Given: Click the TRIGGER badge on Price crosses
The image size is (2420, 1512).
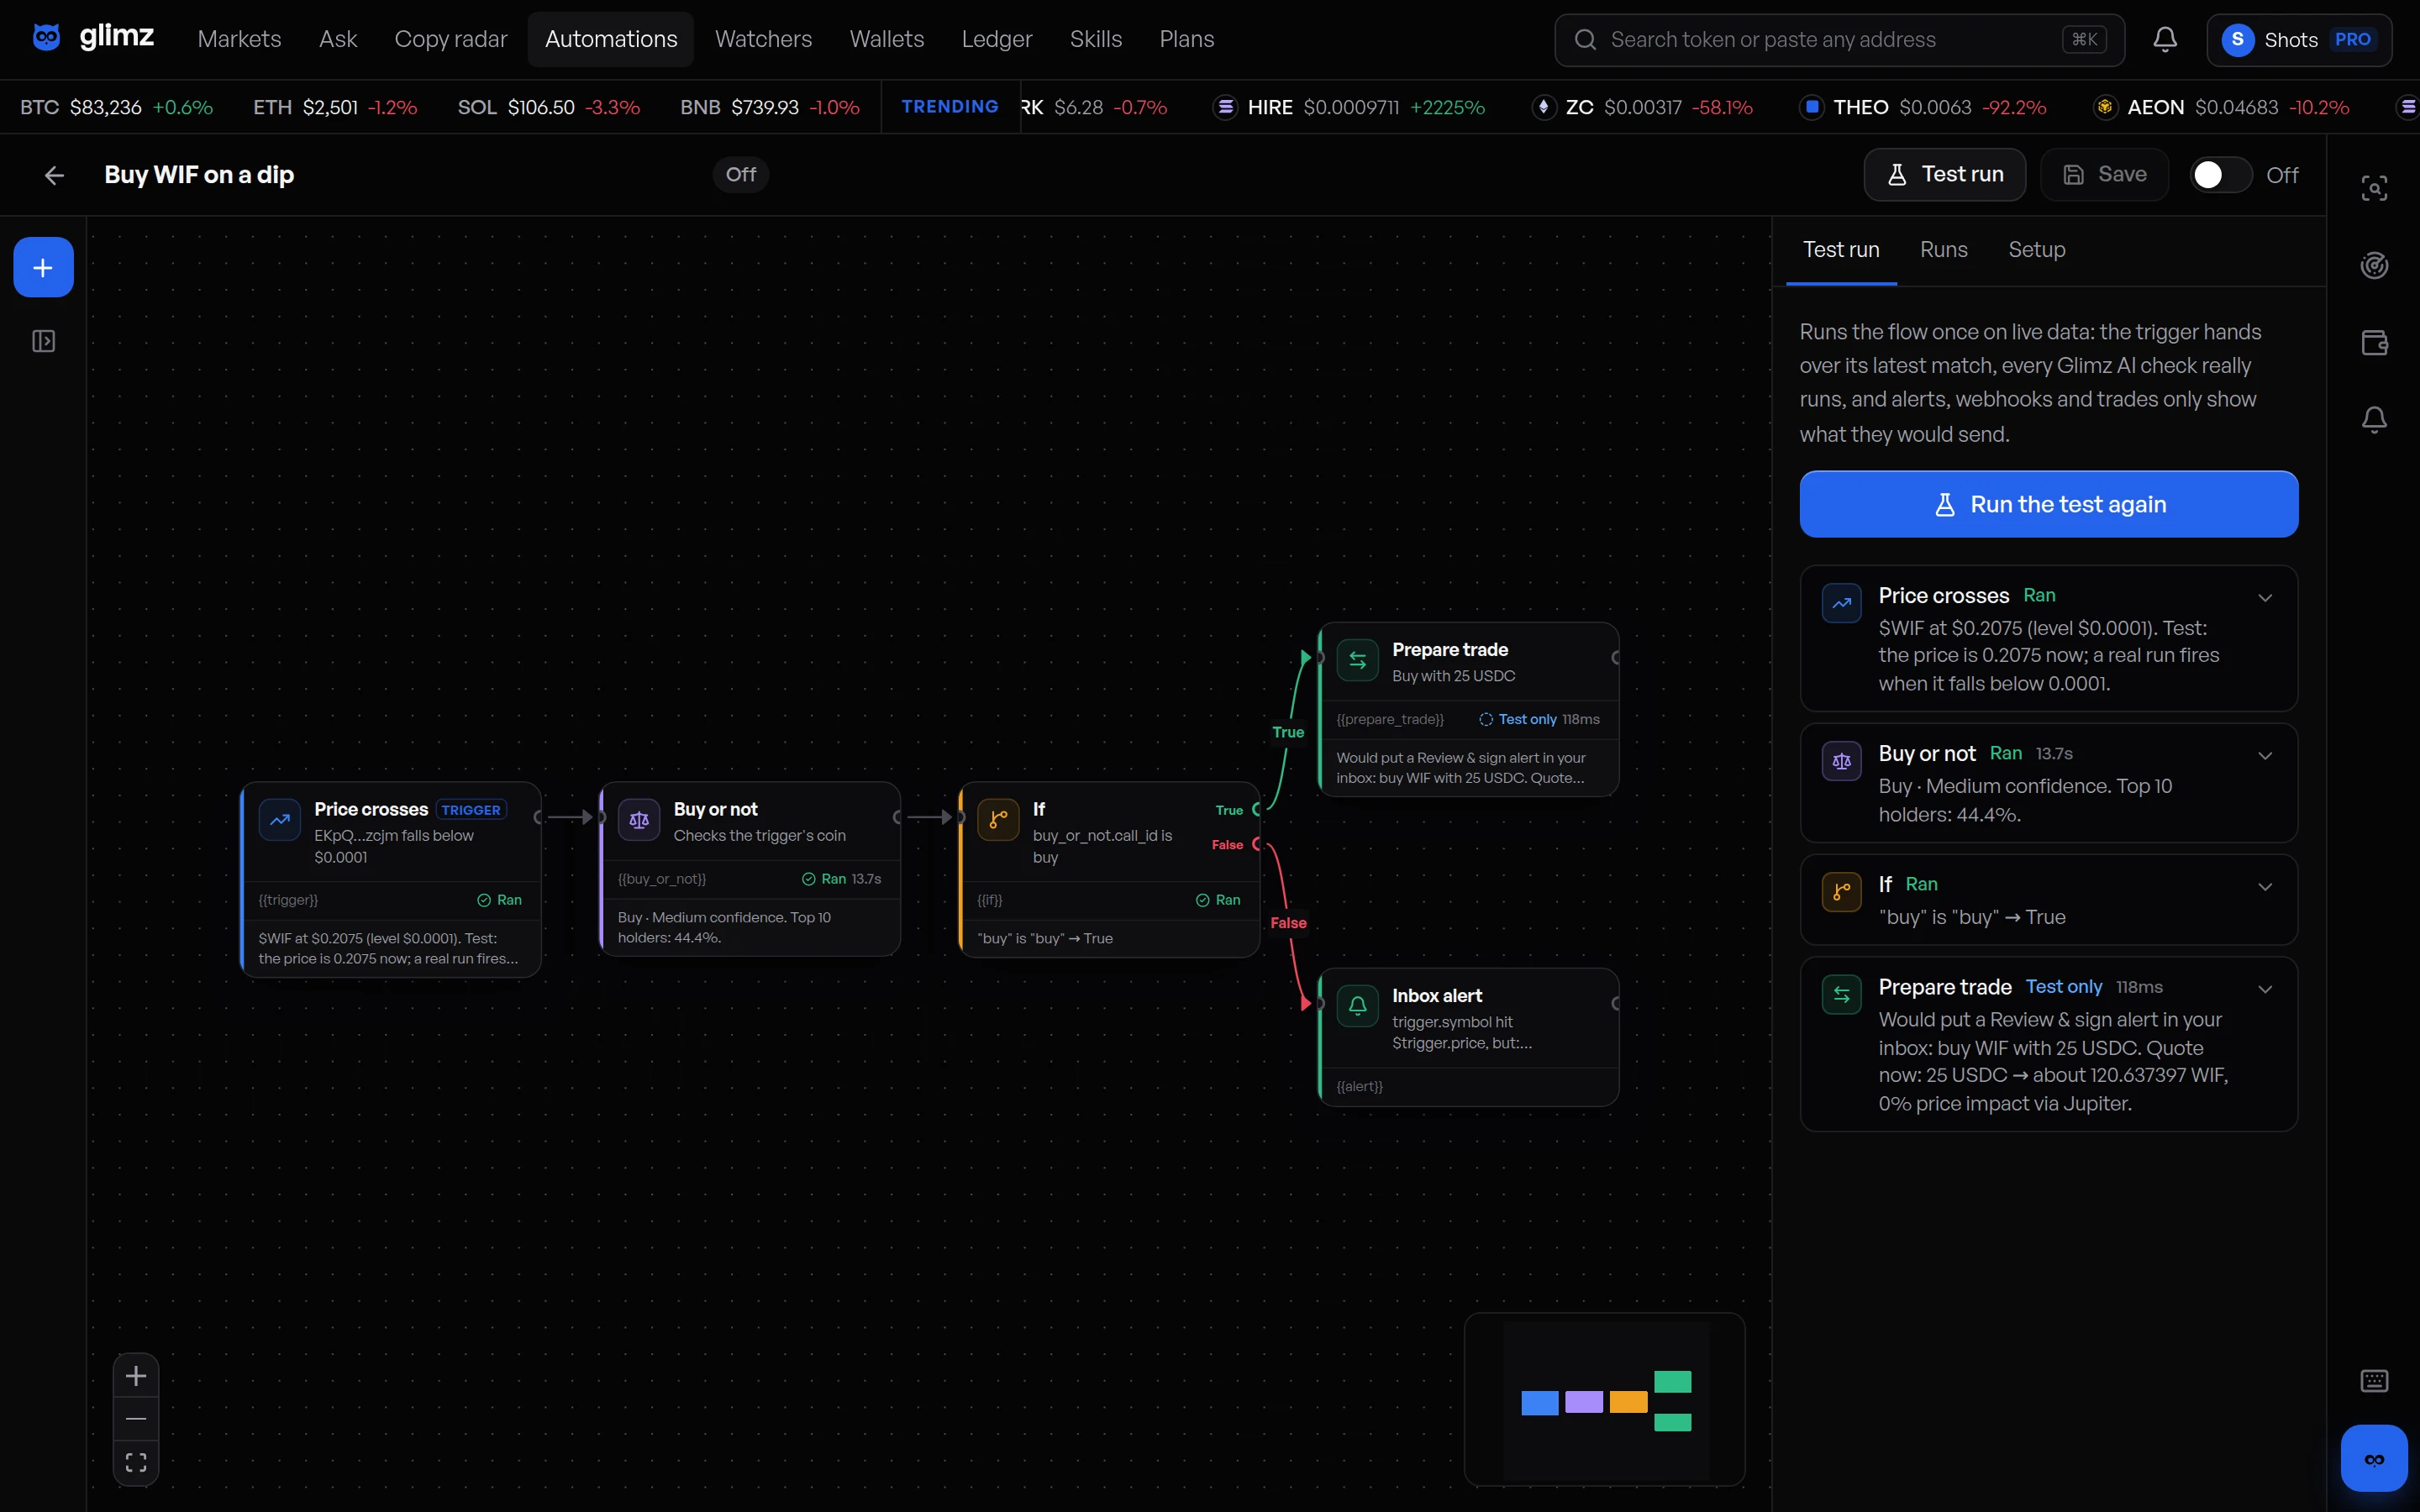Looking at the screenshot, I should [471, 810].
